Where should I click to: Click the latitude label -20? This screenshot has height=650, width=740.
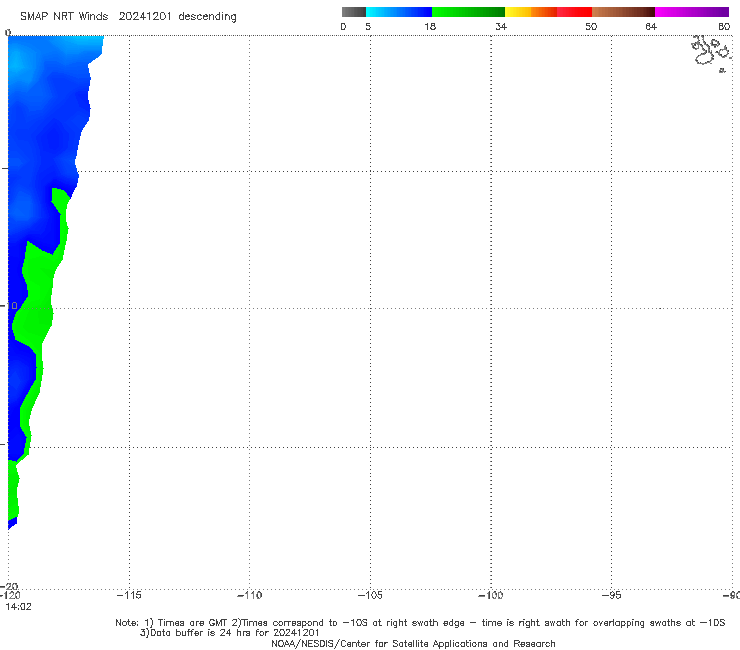tap(9, 587)
